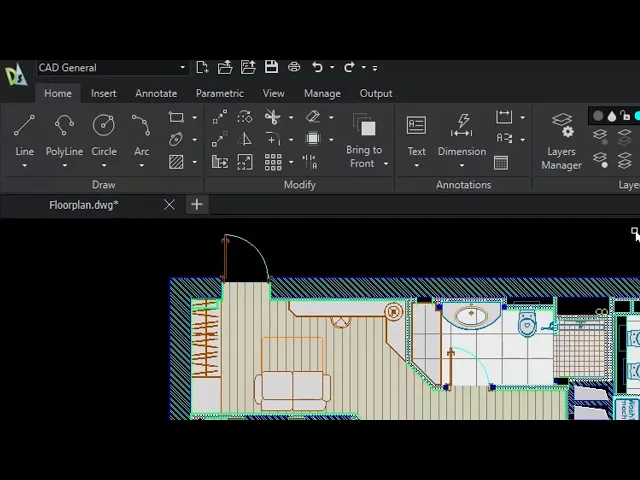Open the quick access customize dropdown
640x480 pixels.
click(x=375, y=68)
